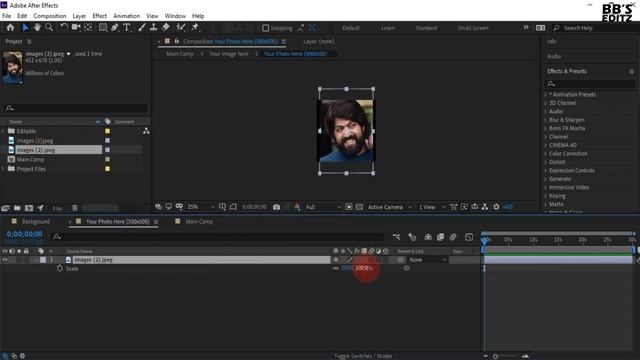Image resolution: width=640 pixels, height=360 pixels.
Task: Click the new composition icon in Project panel
Action: pos(29,208)
